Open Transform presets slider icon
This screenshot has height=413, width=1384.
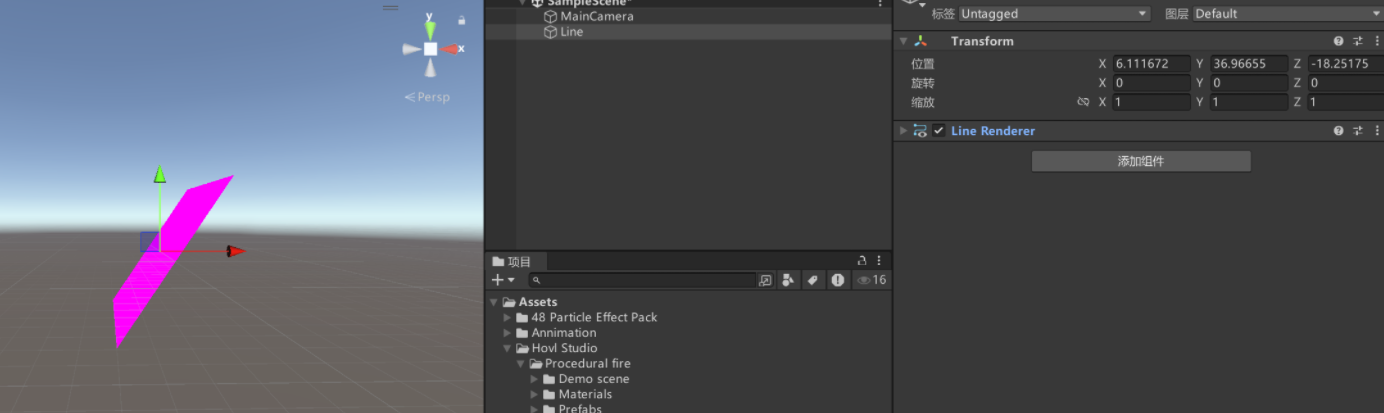pyautogui.click(x=1358, y=41)
